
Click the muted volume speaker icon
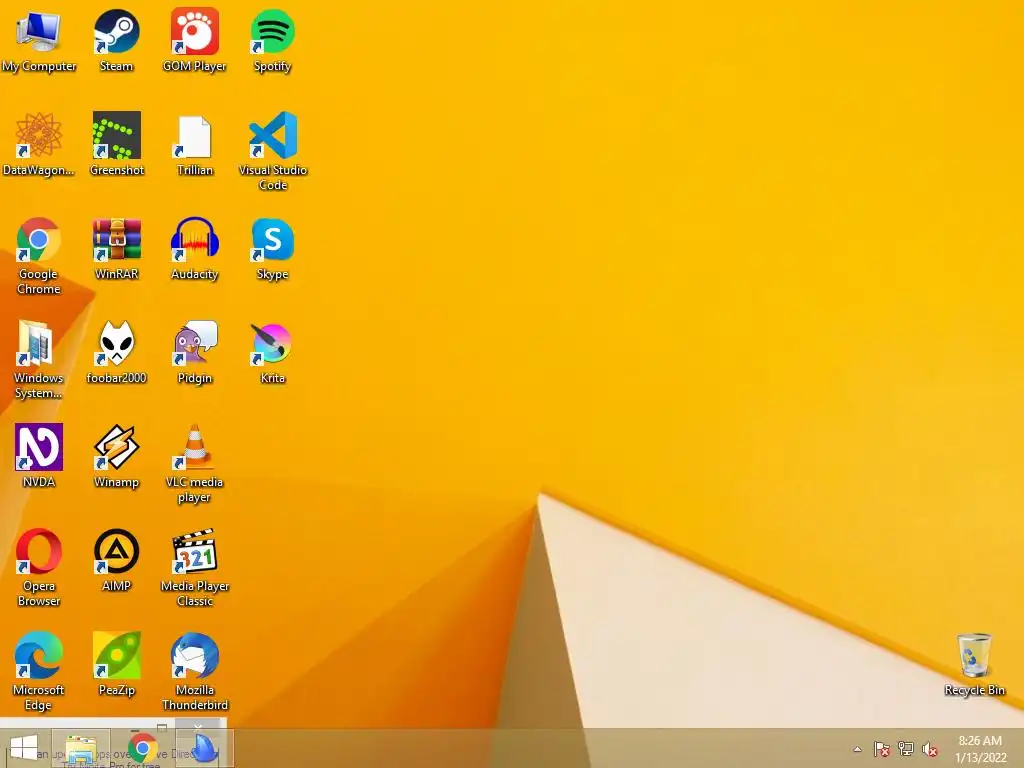[x=930, y=749]
